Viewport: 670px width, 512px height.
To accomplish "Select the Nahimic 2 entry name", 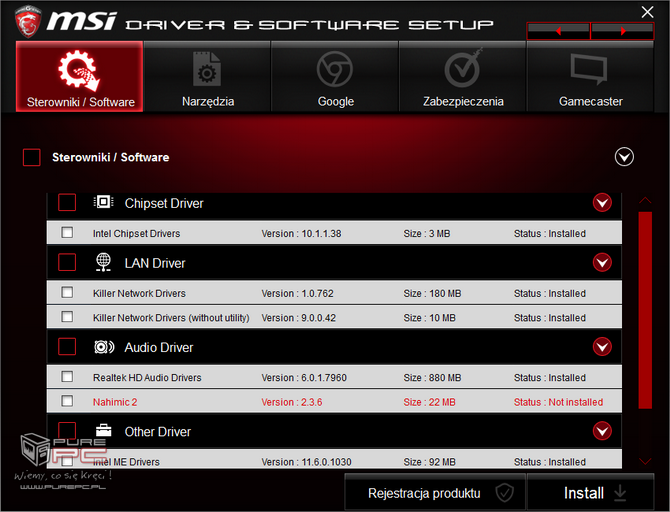I will (x=115, y=402).
